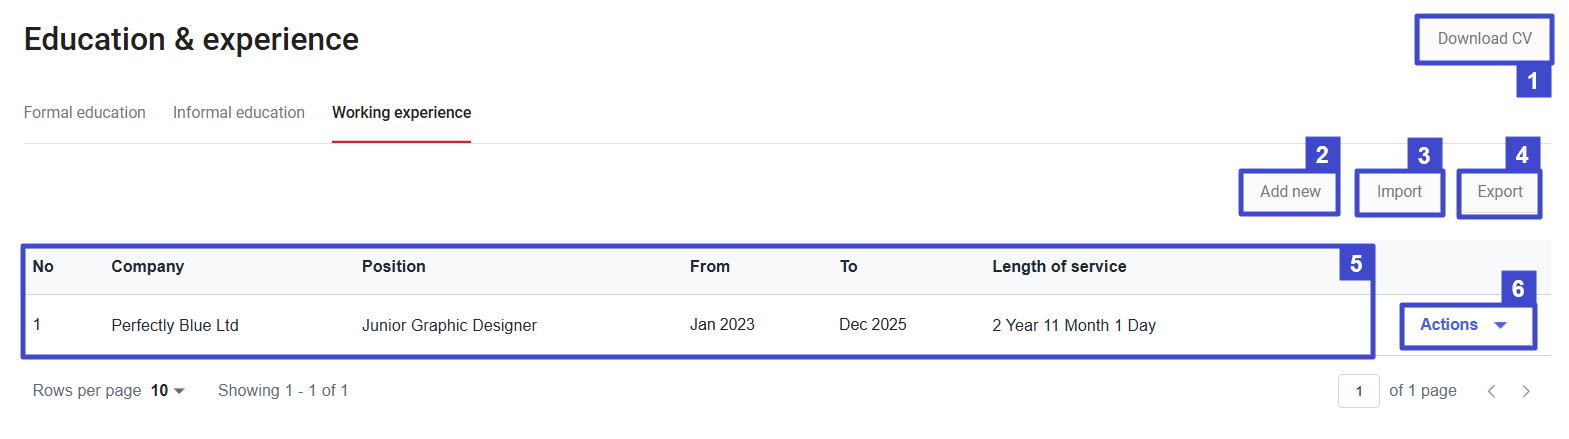Switch to the Informal education tab
This screenshot has width=1569, height=439.
239,113
